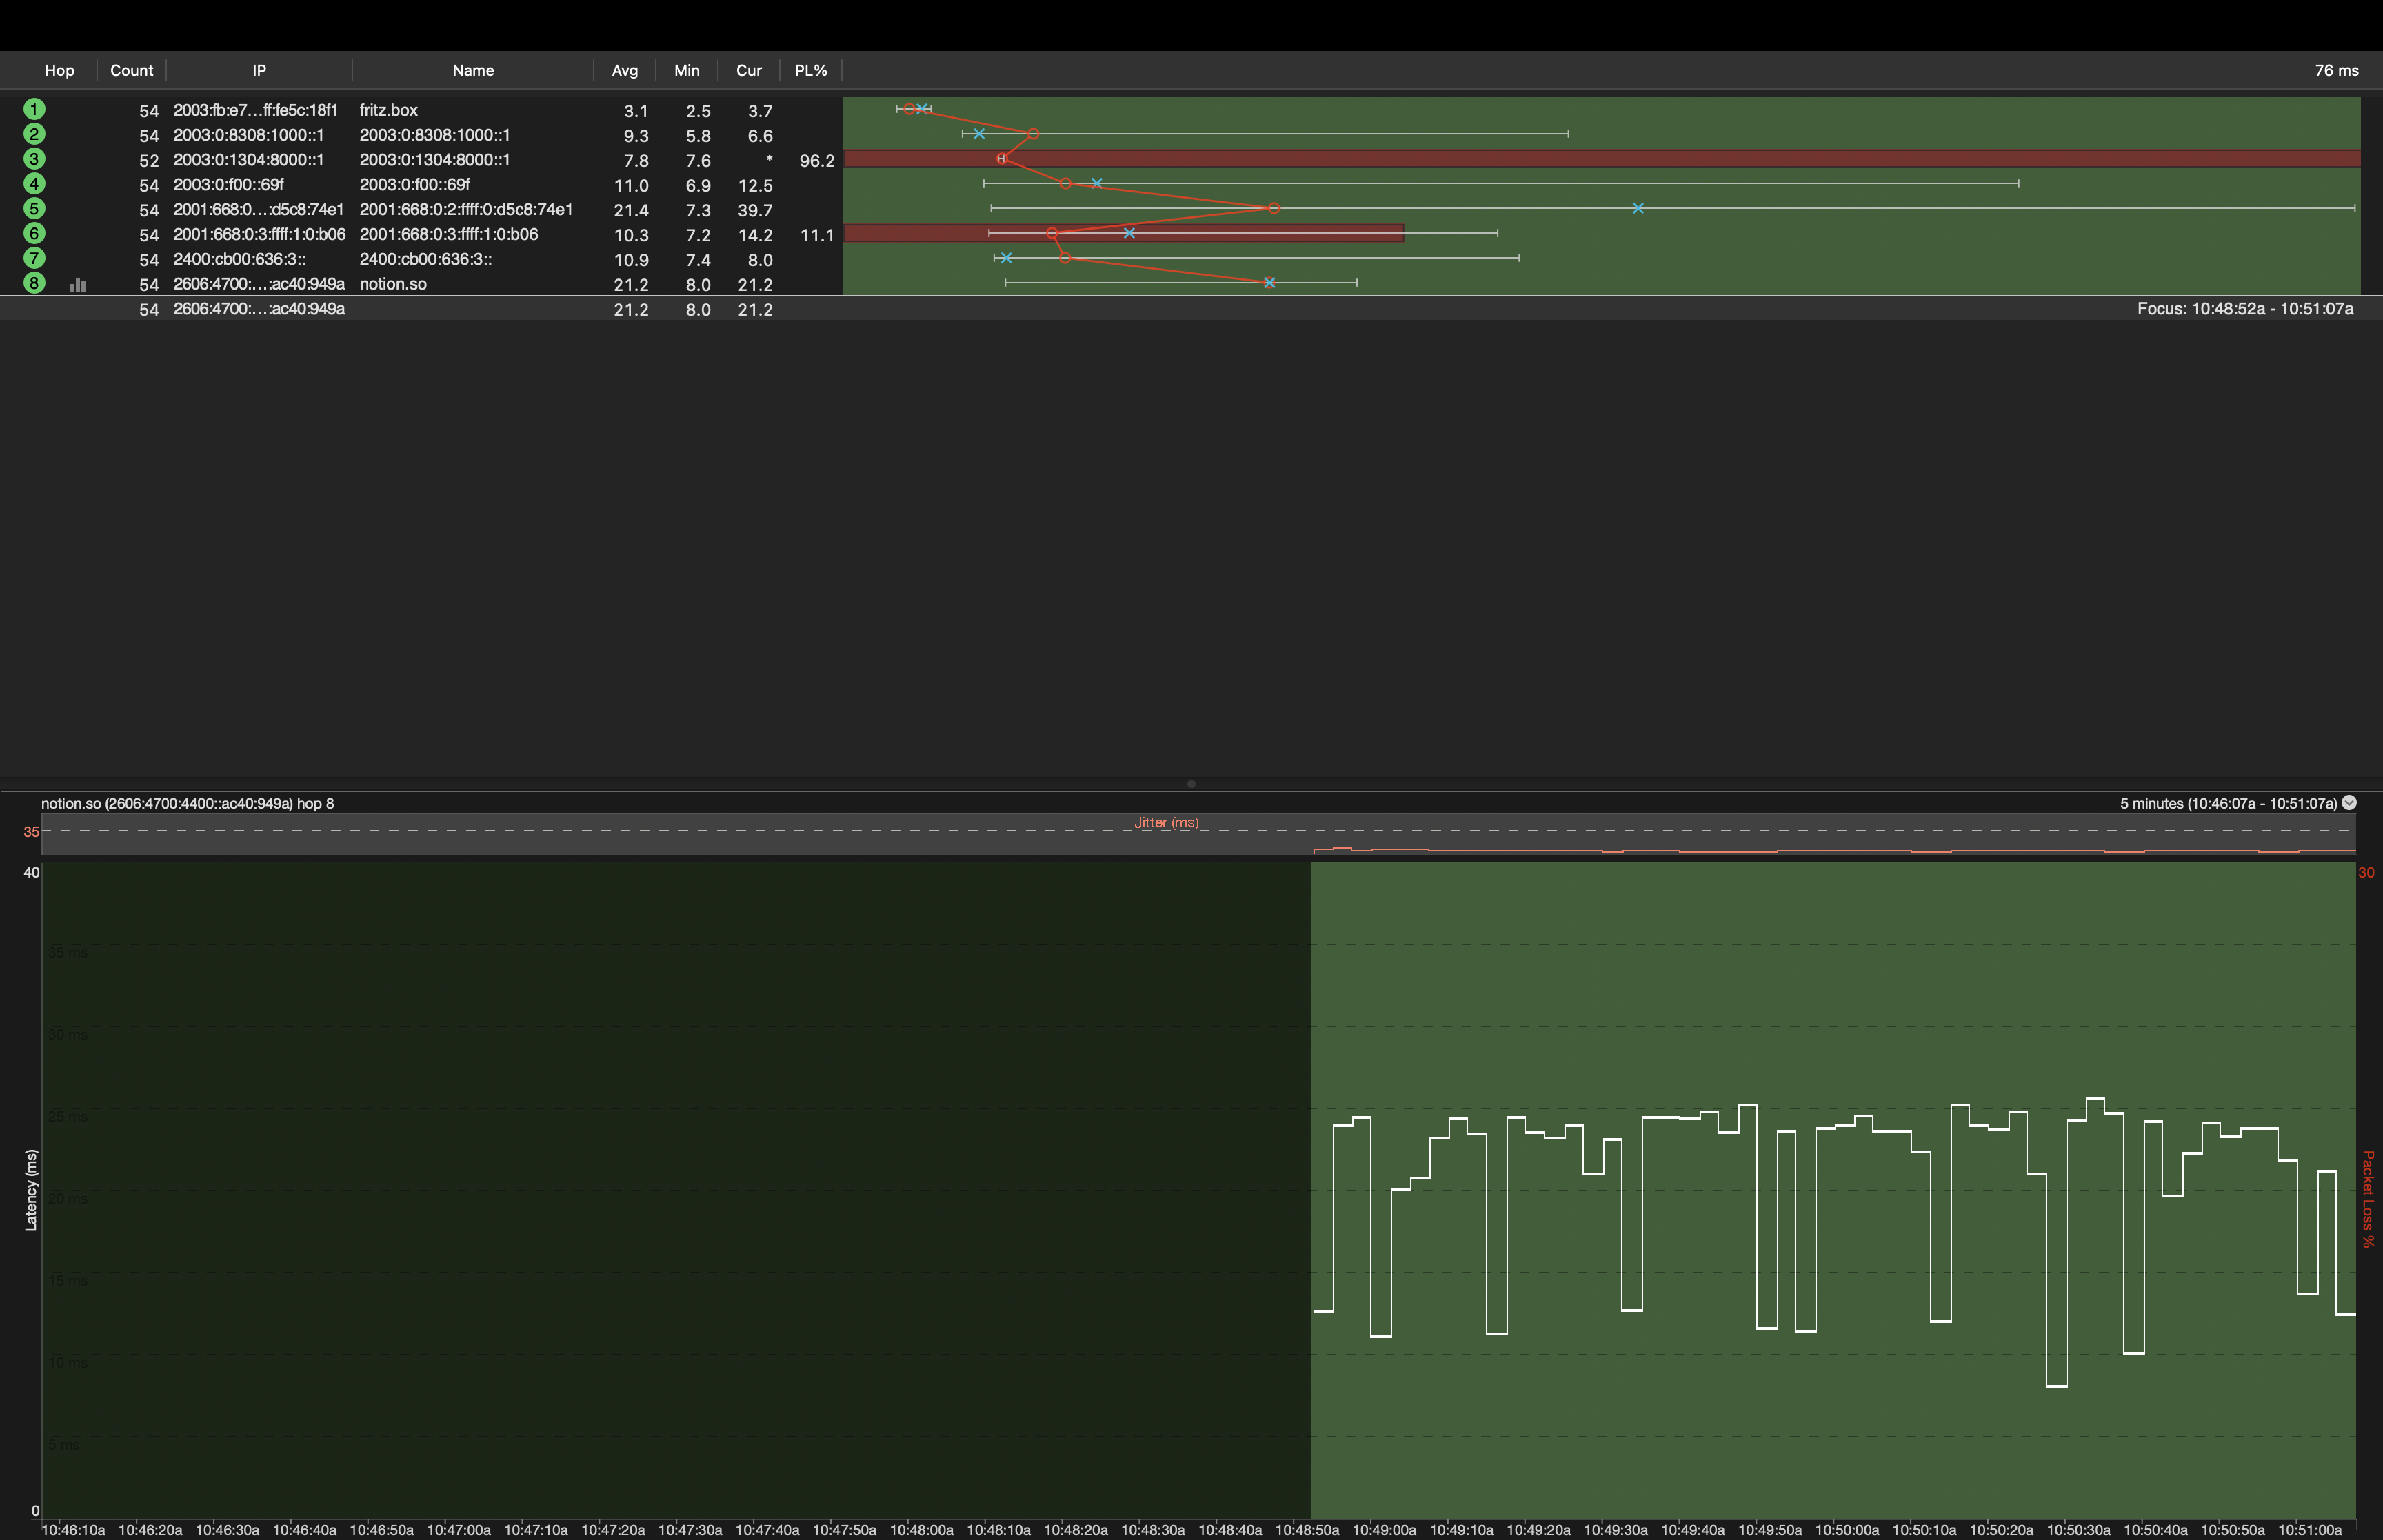The image size is (2383, 1540).
Task: Click the red packet loss bar on hop 3
Action: click(x=1601, y=158)
